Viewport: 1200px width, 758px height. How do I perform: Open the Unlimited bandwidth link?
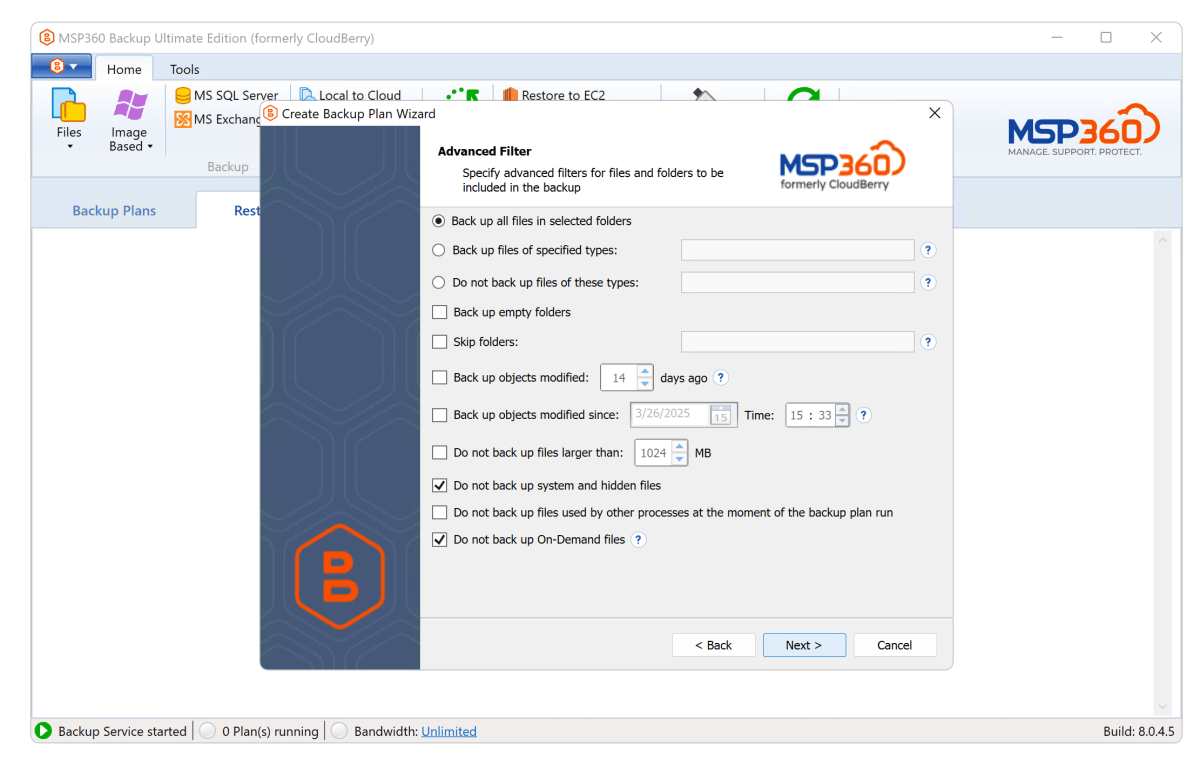(x=449, y=731)
